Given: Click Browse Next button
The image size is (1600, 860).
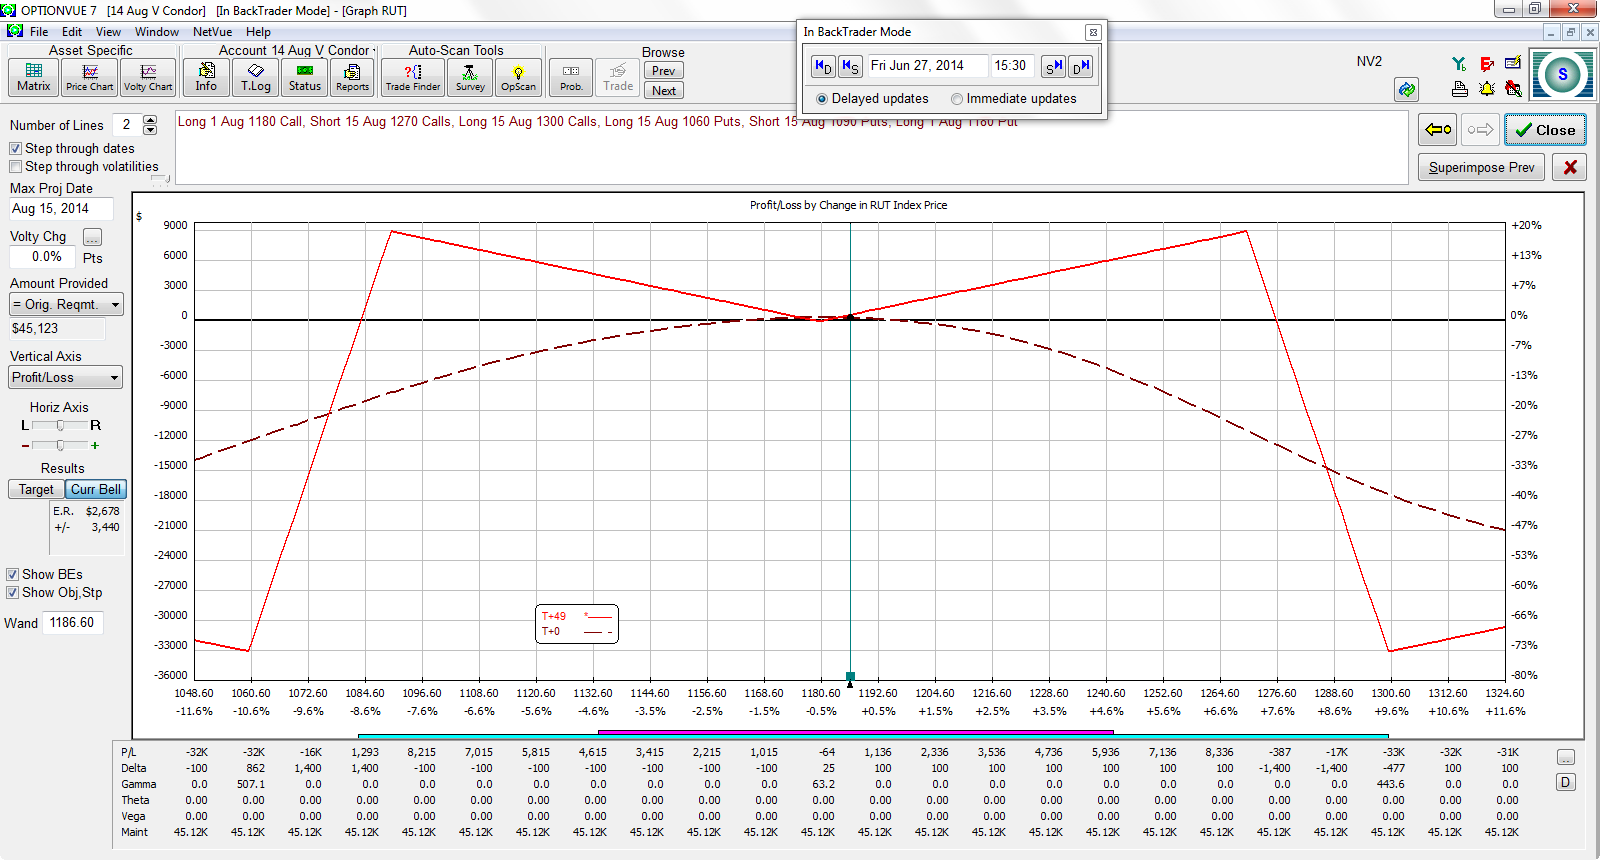Looking at the screenshot, I should (663, 91).
